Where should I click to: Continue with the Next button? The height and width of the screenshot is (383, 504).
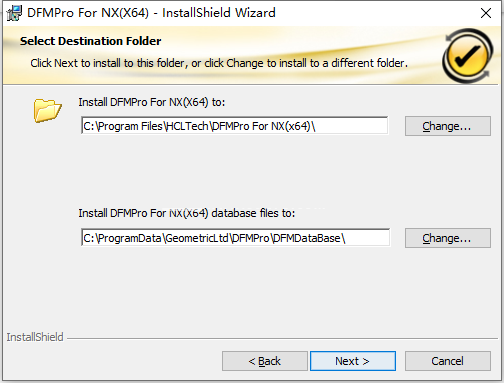353,361
